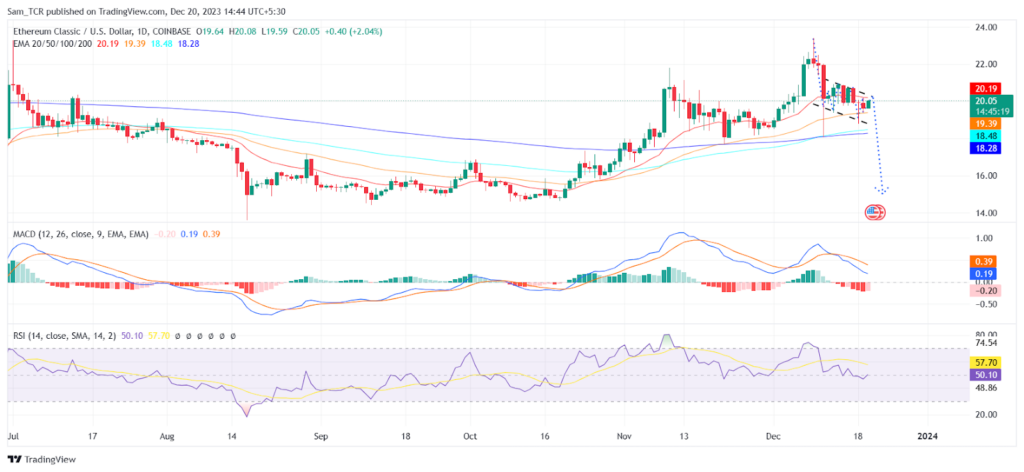Image resolution: width=1024 pixels, height=472 pixels.
Task: Click the TradingView logo at bottom left
Action: tap(42, 460)
